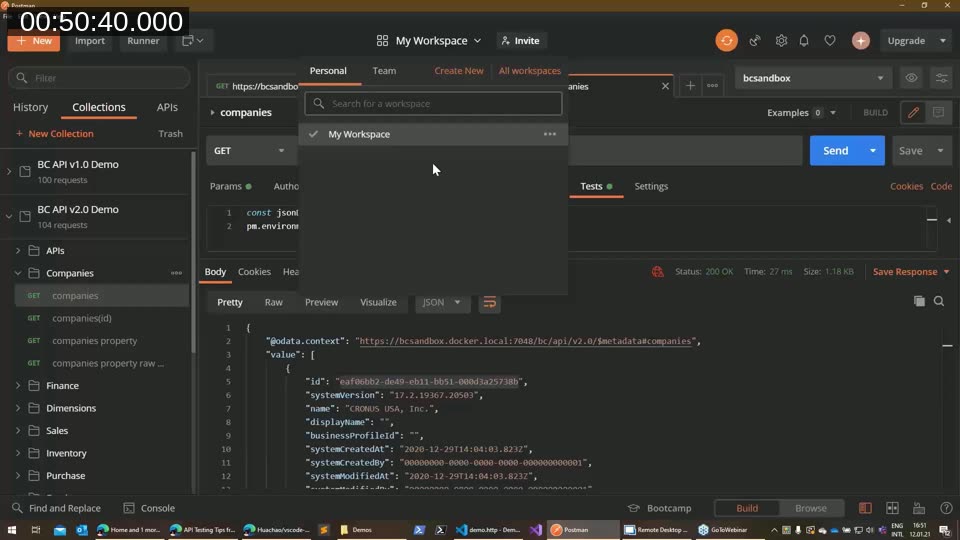Search the response with magnifier icon
The image size is (960, 540).
[939, 301]
